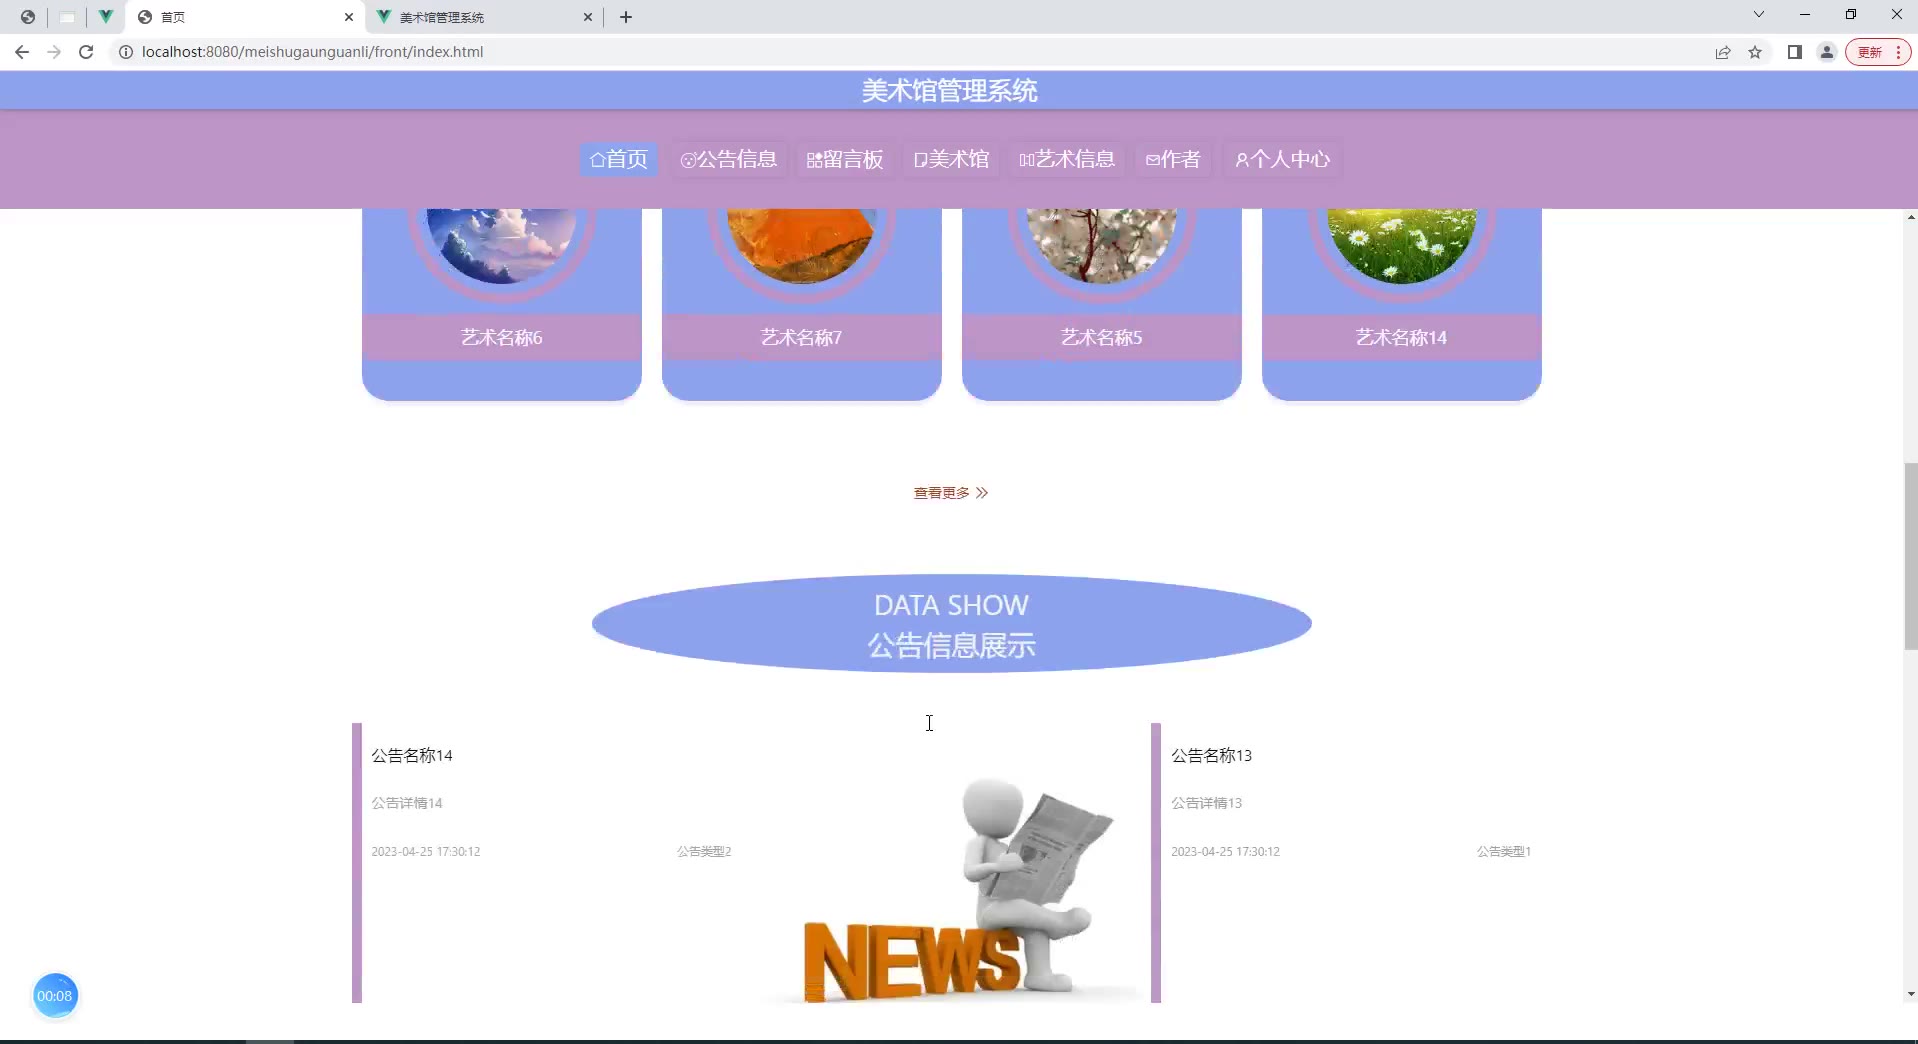Select the second pinned blank tab
This screenshot has height=1044, width=1918.
(x=67, y=17)
